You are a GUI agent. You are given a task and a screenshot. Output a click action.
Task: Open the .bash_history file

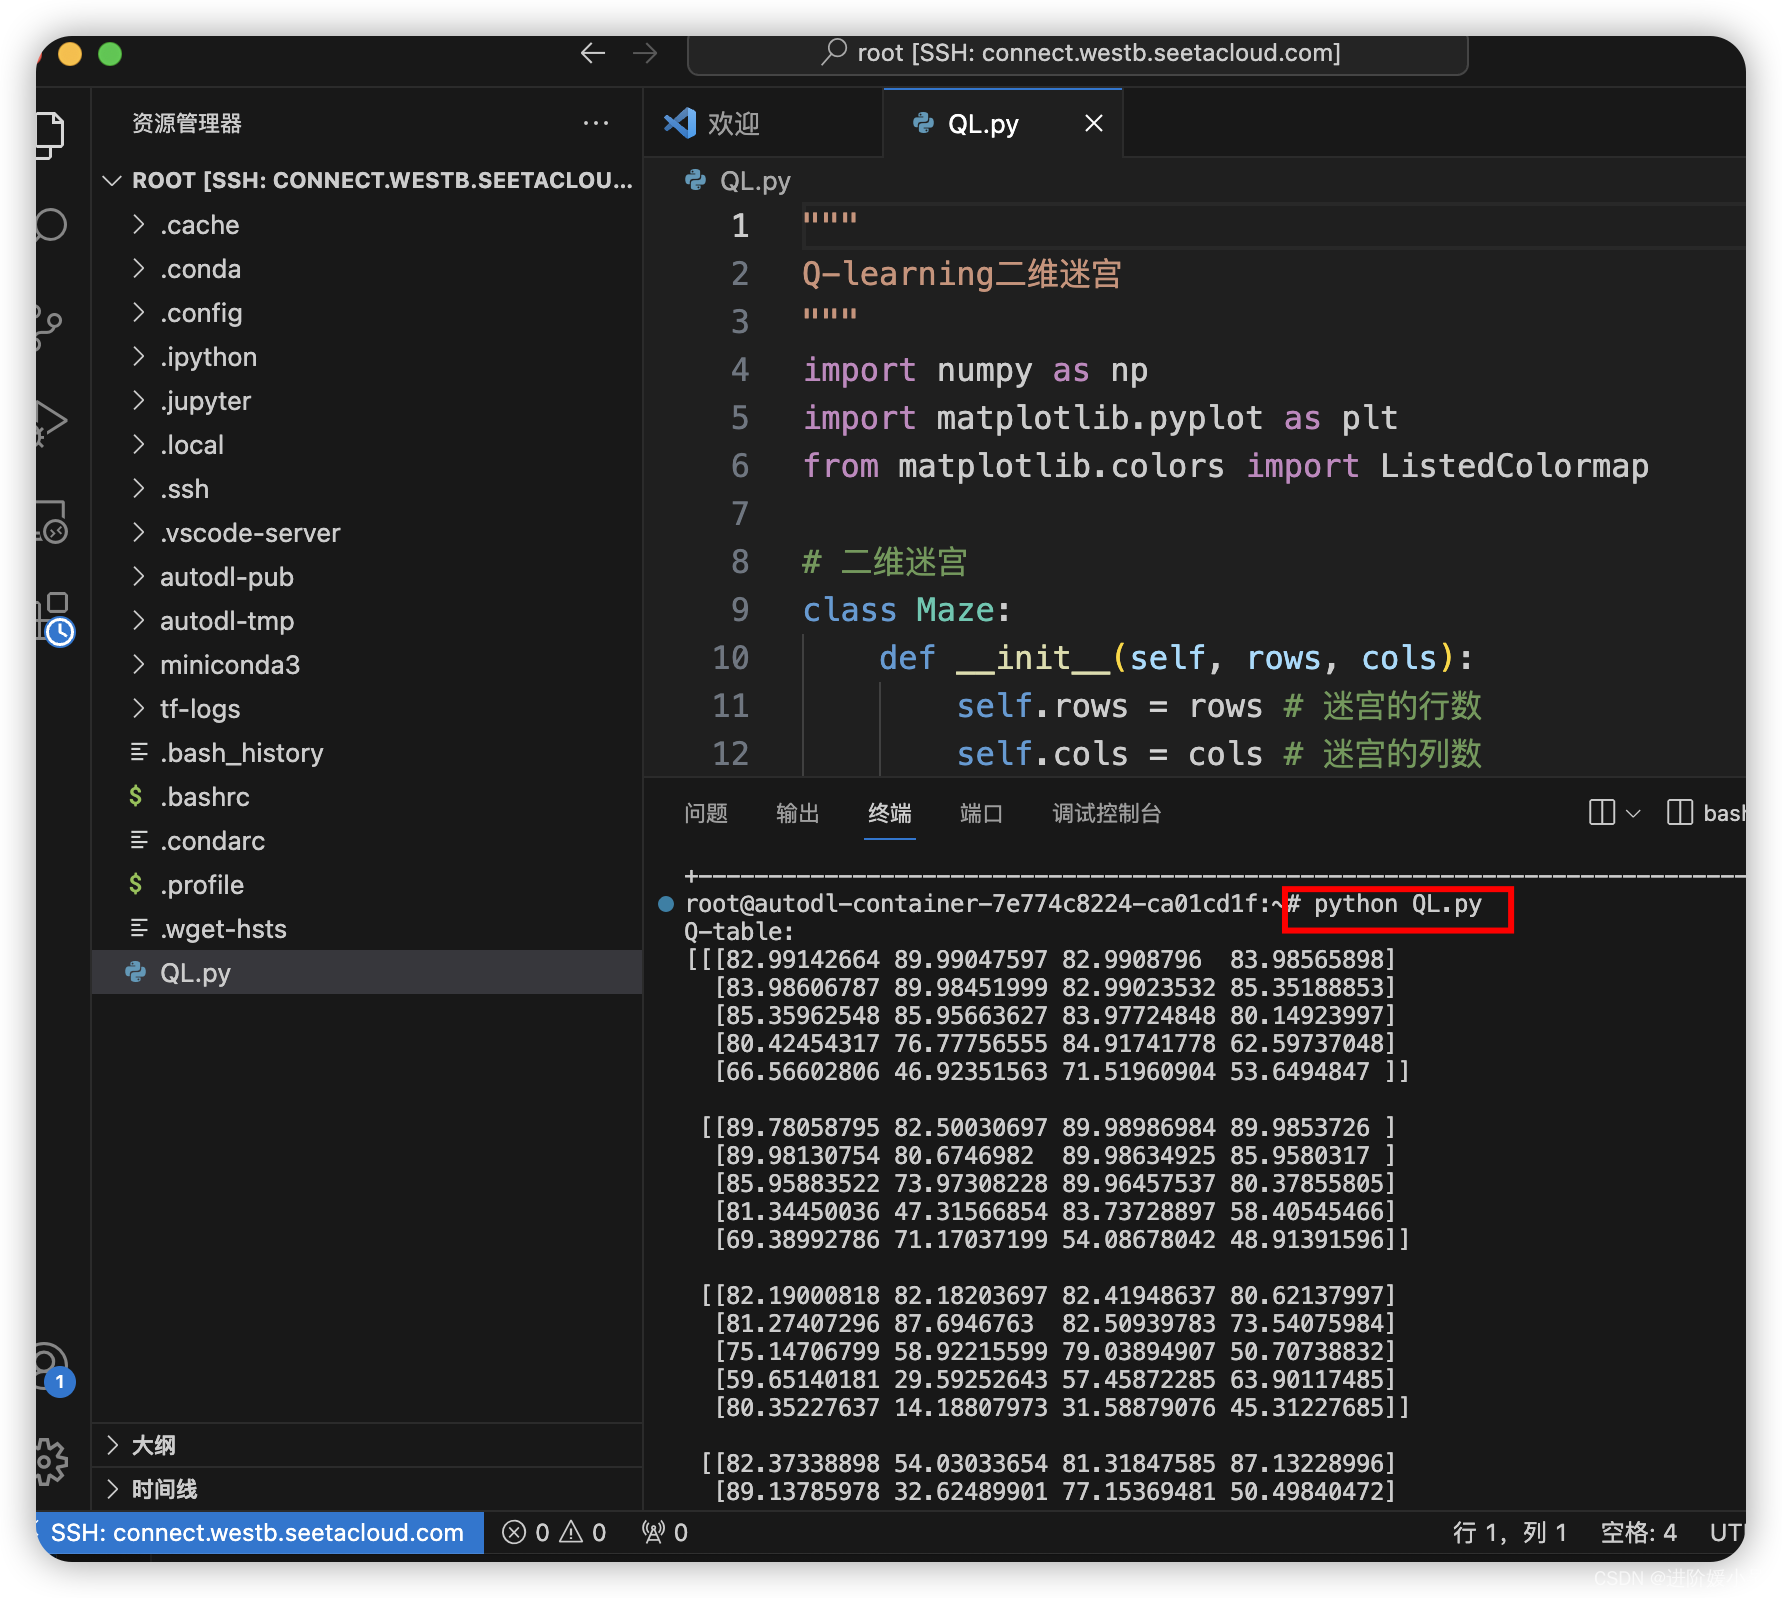tap(368, 753)
